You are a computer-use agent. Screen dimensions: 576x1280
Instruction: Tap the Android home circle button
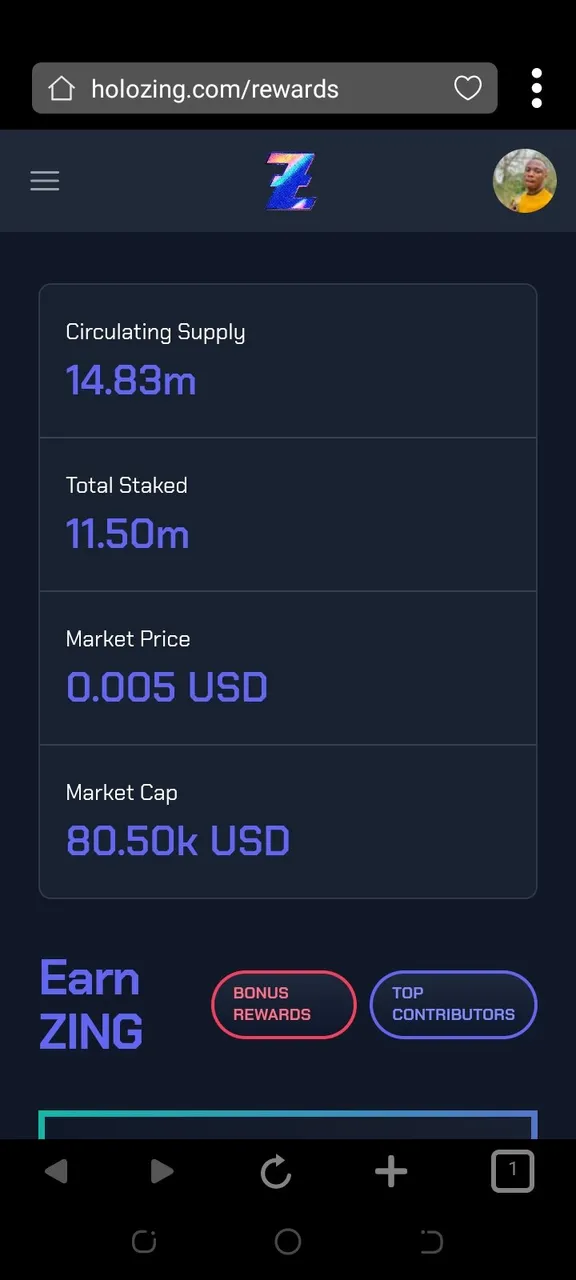(x=288, y=1242)
